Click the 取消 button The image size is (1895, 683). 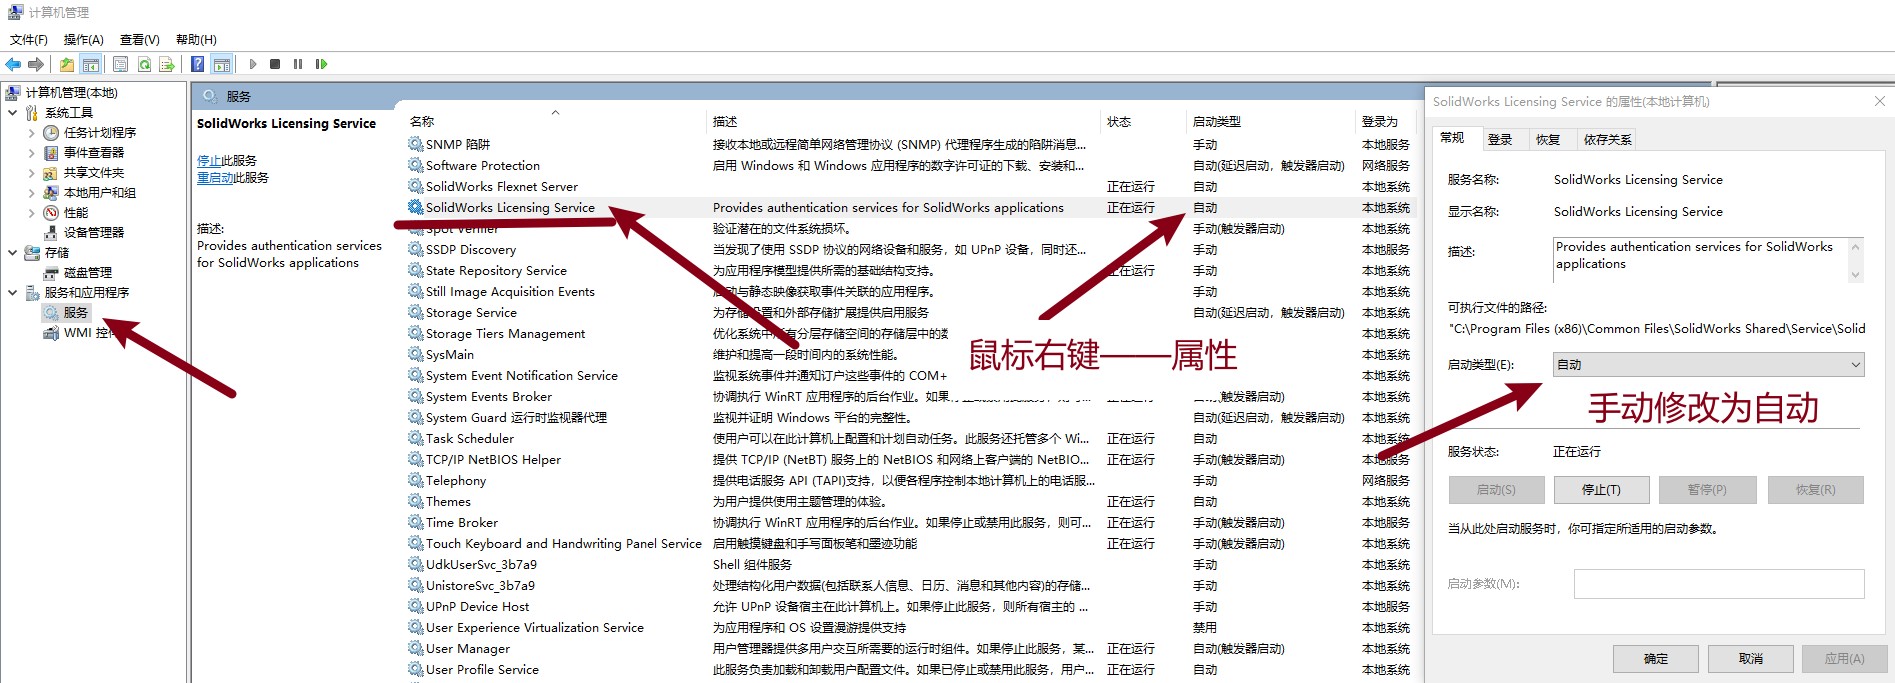click(x=1751, y=658)
